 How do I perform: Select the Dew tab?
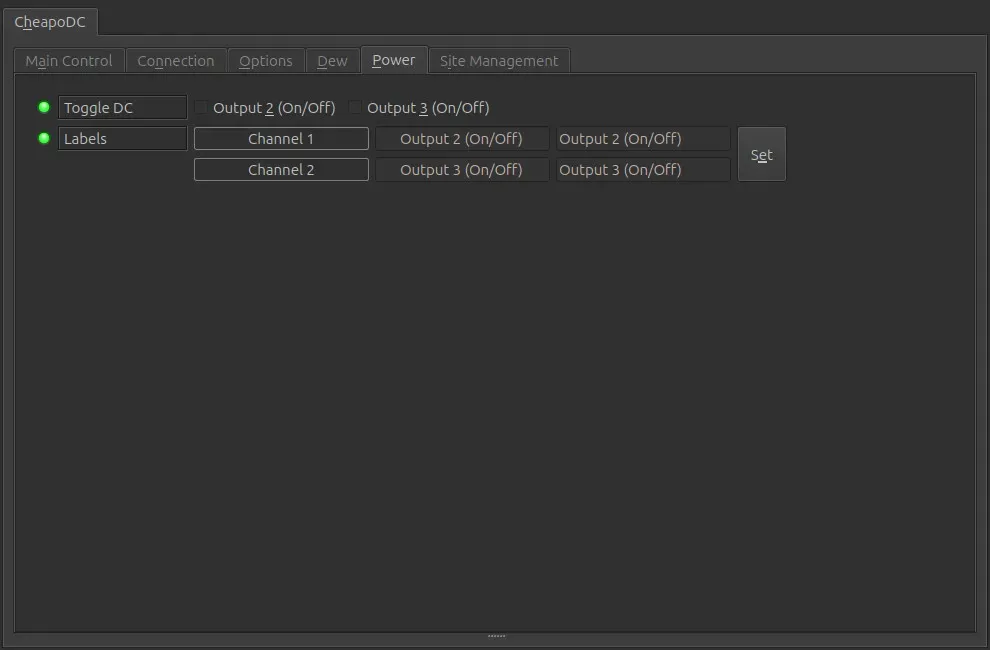[332, 61]
